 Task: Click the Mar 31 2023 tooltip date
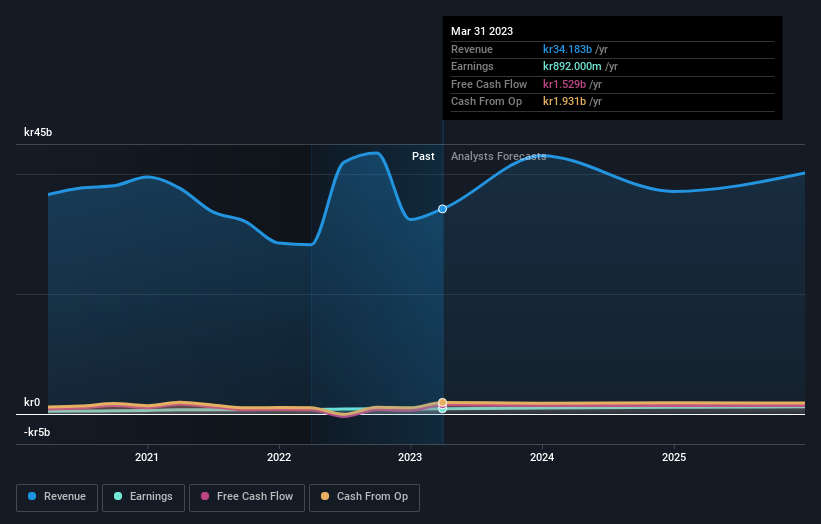tap(482, 31)
